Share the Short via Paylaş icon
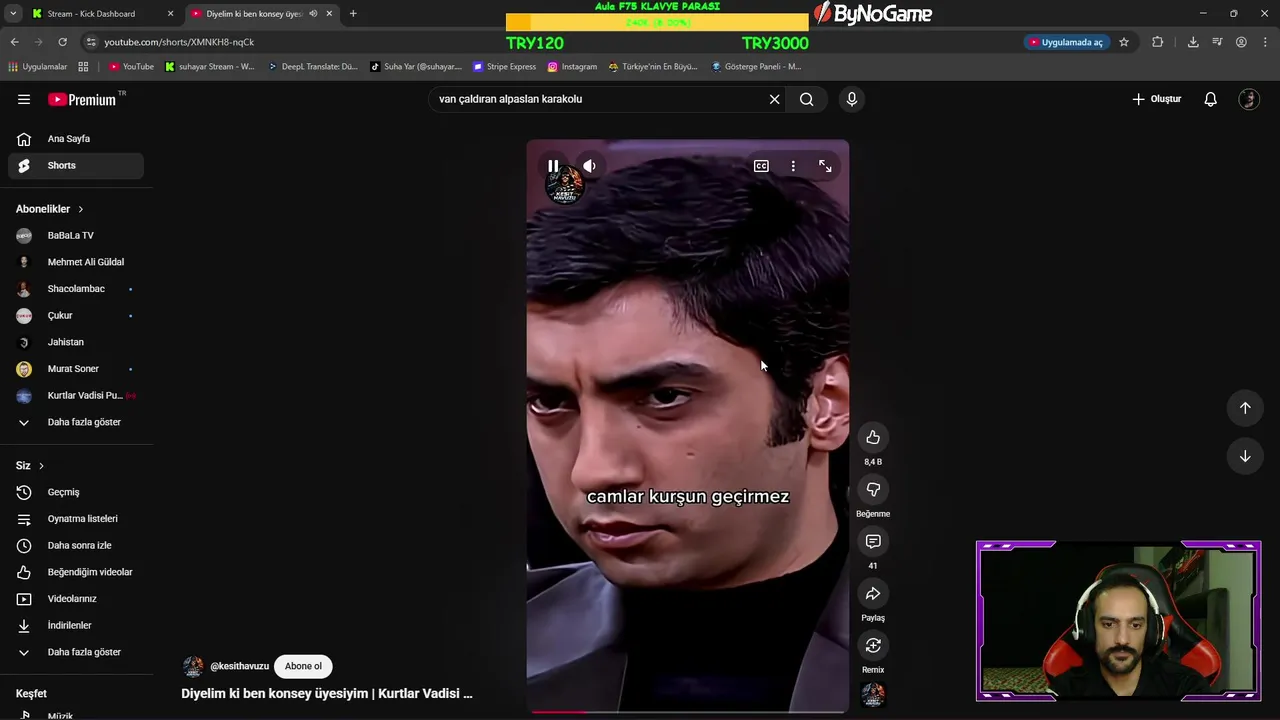The height and width of the screenshot is (720, 1280). point(873,594)
